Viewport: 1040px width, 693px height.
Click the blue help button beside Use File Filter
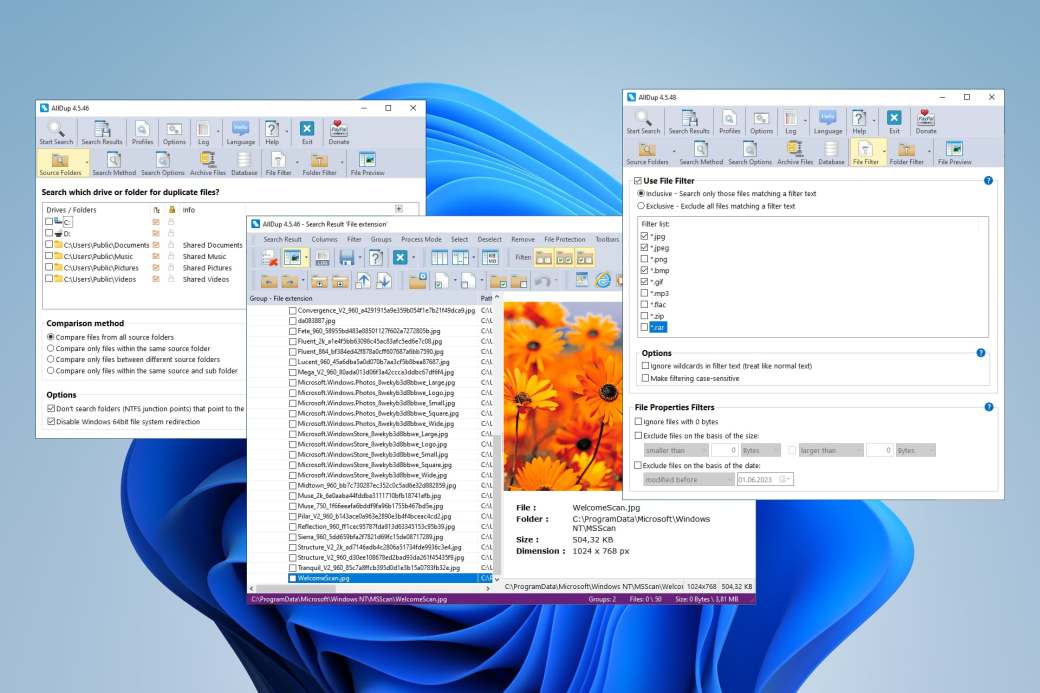pos(988,181)
